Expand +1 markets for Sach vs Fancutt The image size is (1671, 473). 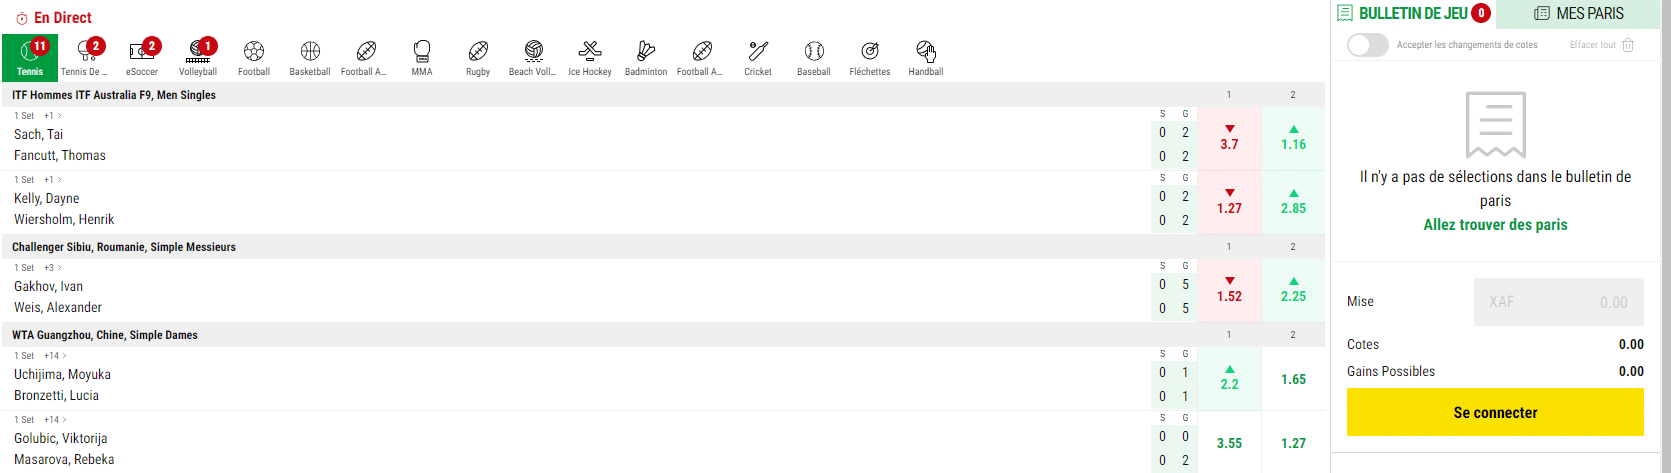coord(52,116)
